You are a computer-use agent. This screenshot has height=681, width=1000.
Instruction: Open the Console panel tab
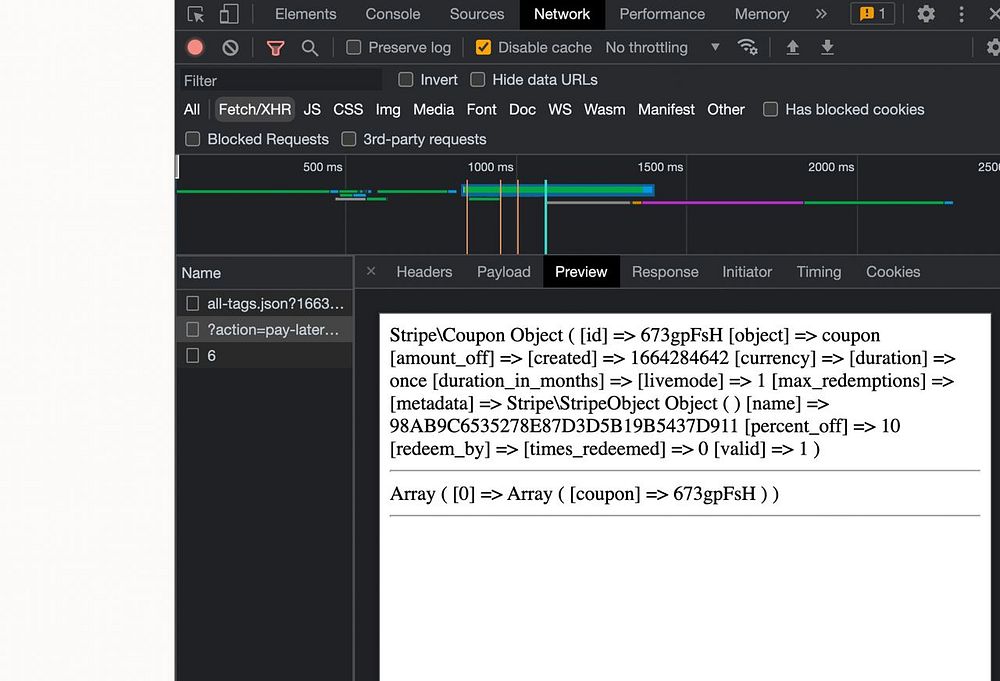point(393,14)
